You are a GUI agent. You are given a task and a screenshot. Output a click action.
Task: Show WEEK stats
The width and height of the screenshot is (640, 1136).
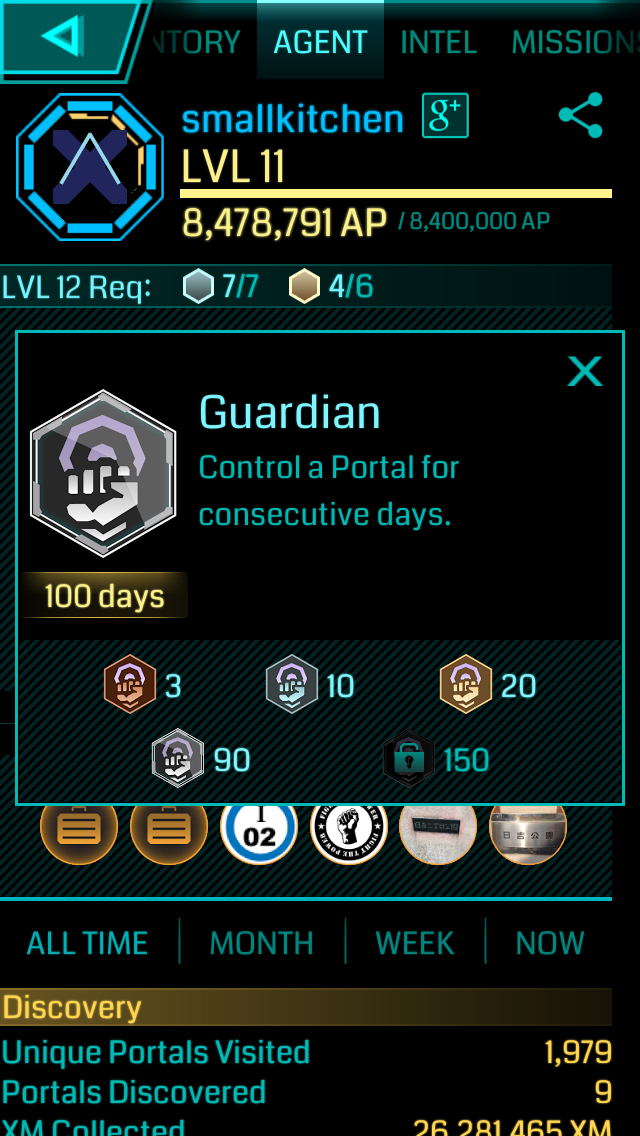pos(415,943)
